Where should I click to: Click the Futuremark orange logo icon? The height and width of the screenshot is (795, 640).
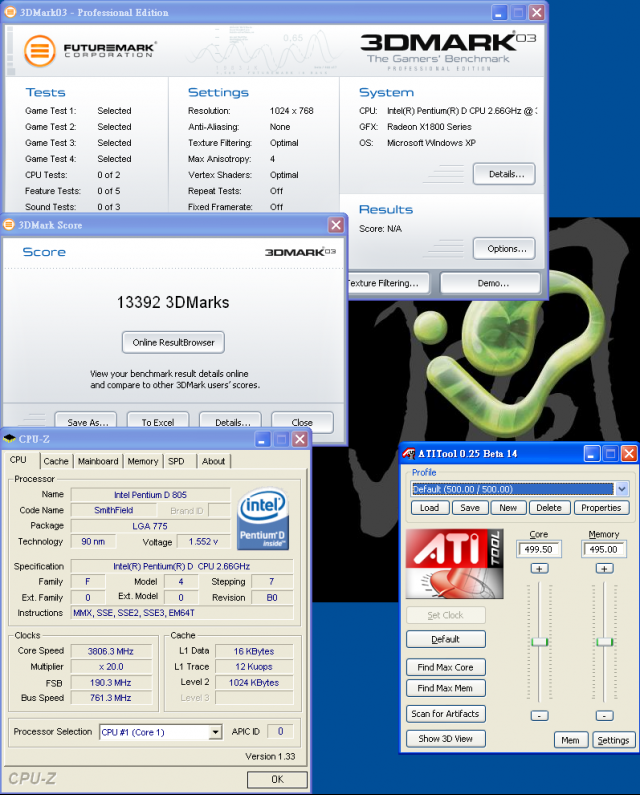point(40,51)
